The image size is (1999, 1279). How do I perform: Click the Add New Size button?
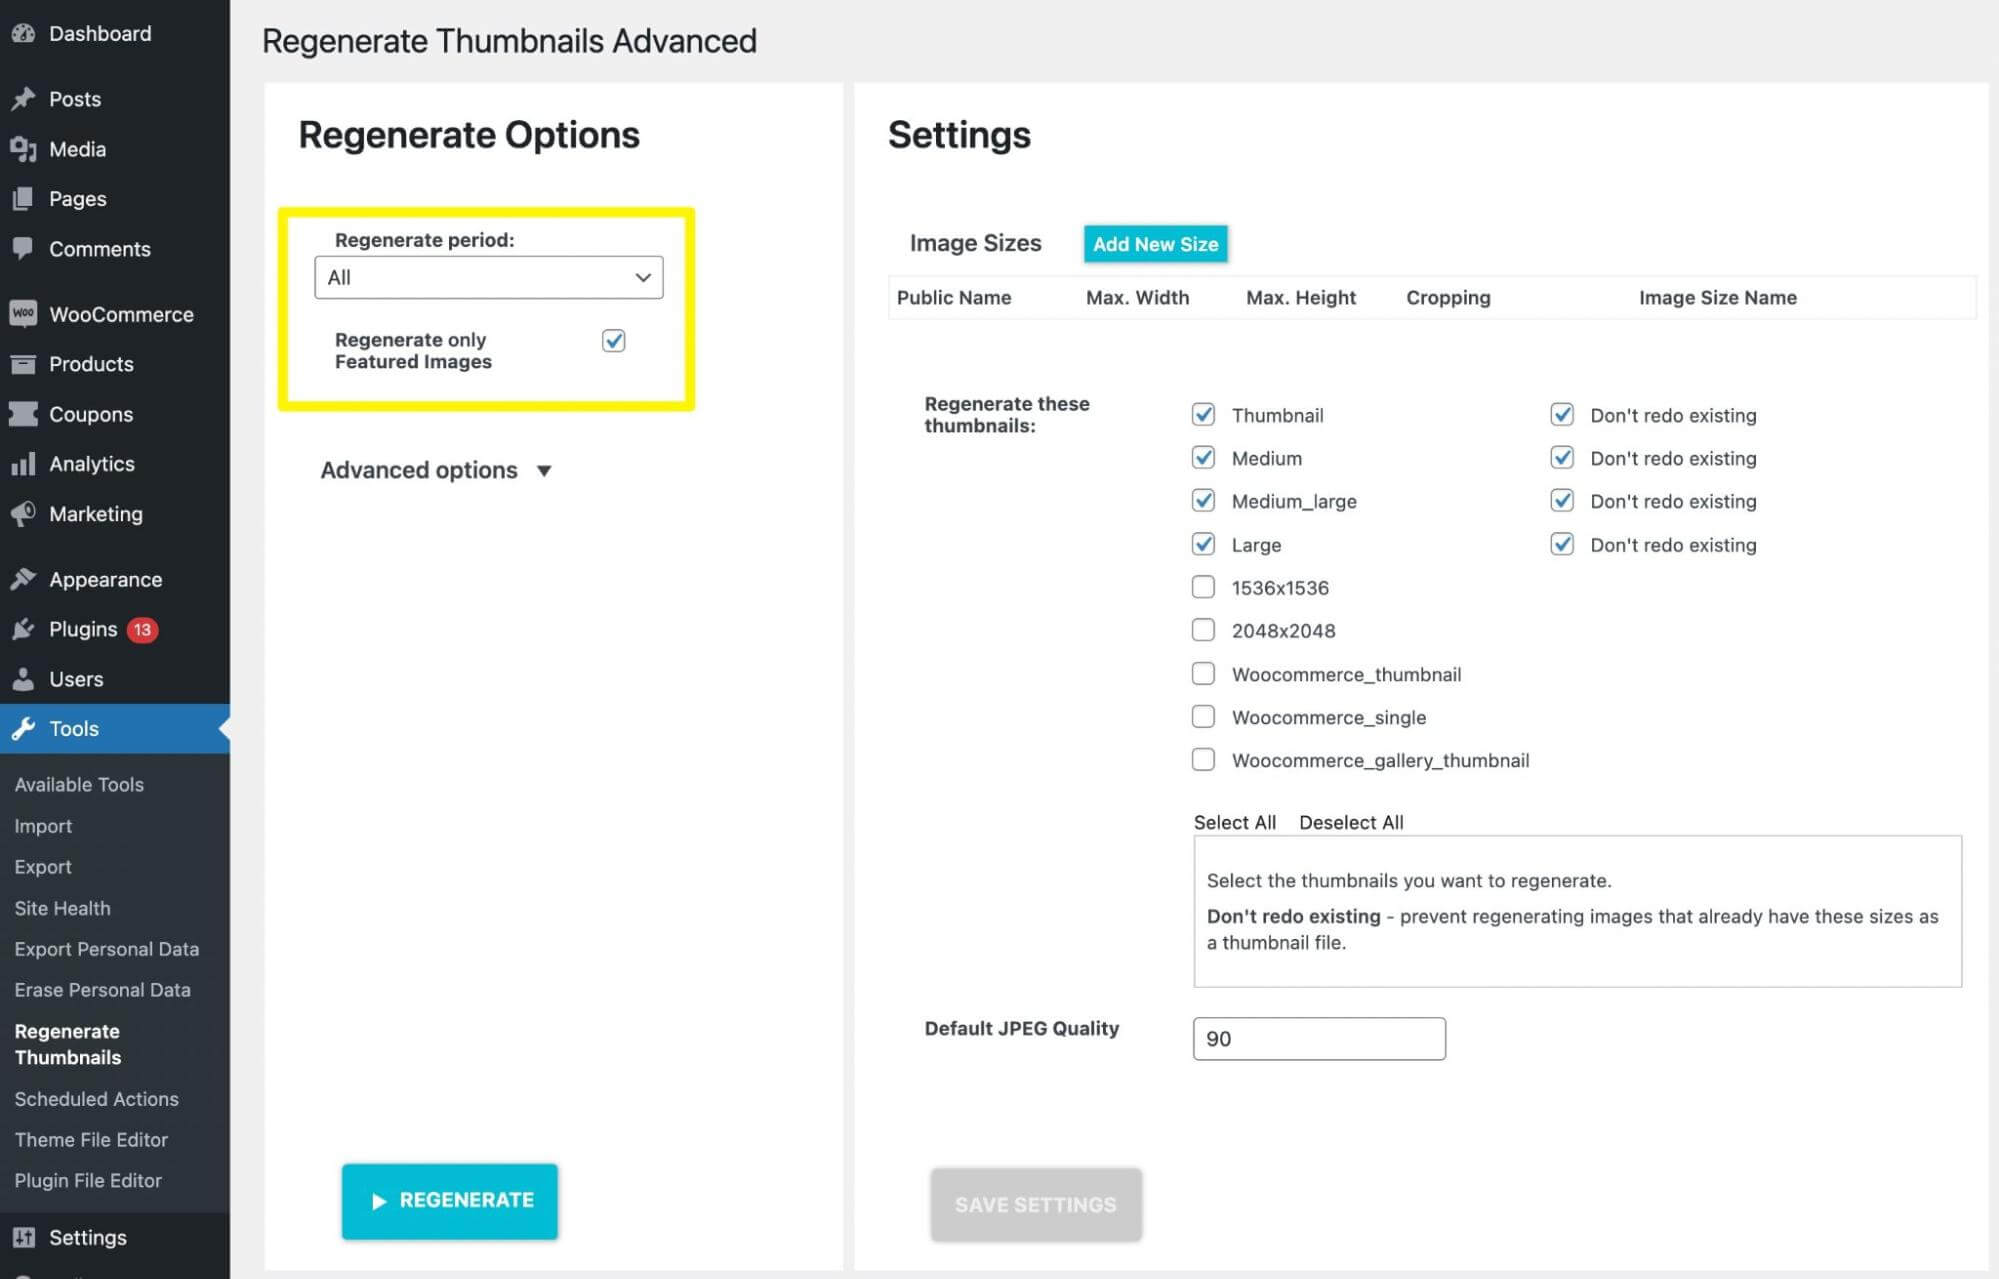1157,243
